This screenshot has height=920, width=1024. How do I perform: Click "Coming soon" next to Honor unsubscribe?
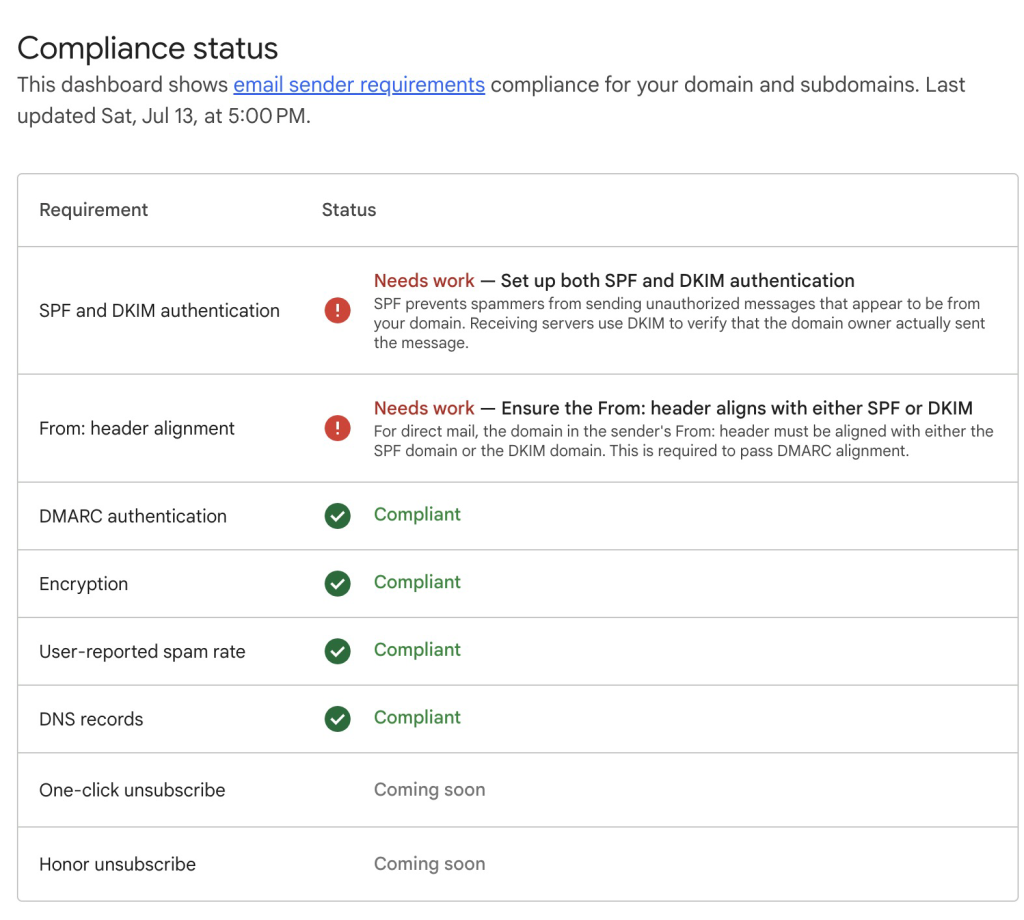[x=429, y=864]
